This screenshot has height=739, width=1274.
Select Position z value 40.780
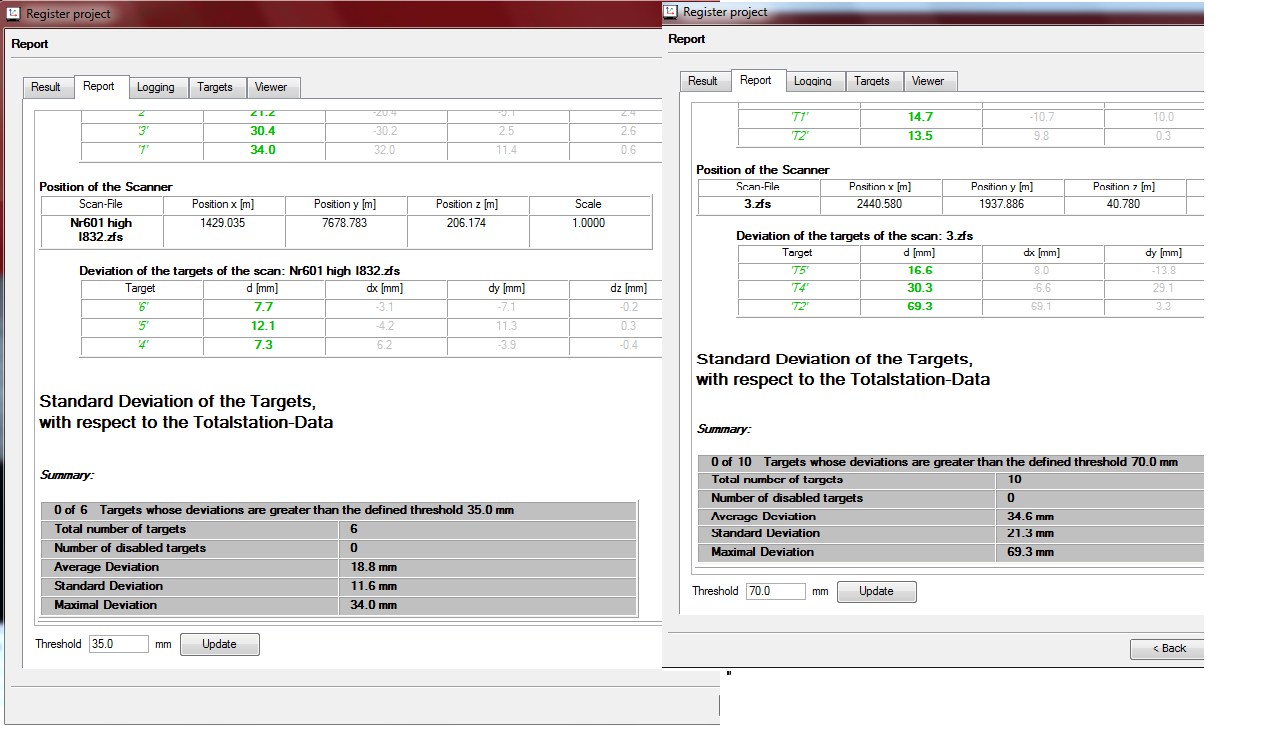(x=1125, y=204)
